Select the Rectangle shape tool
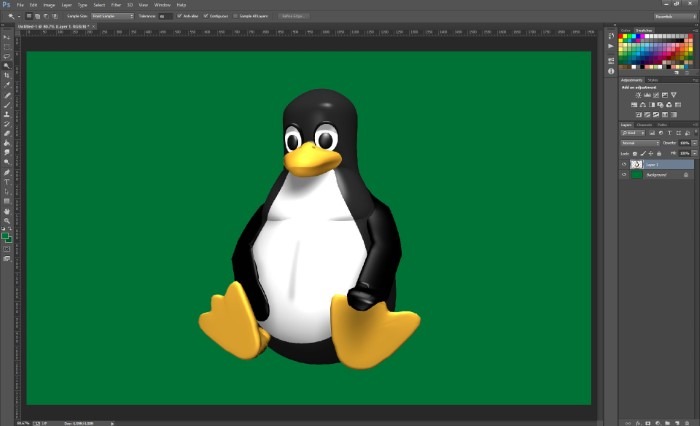The image size is (700, 426). [x=7, y=201]
